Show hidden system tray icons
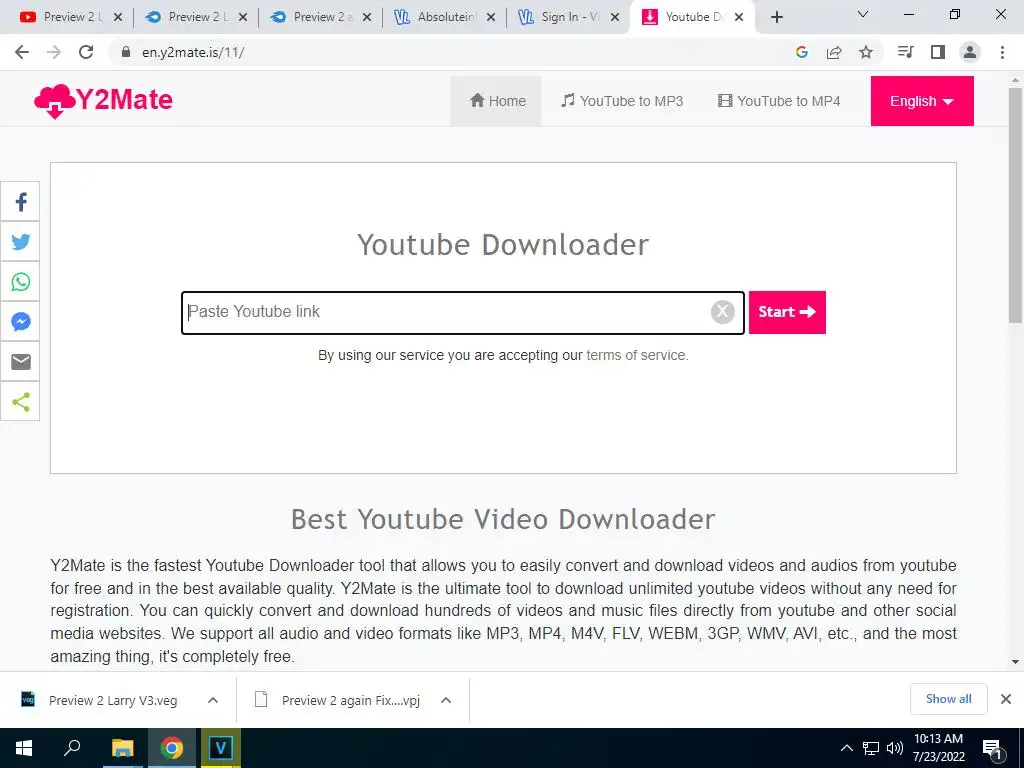Viewport: 1024px width, 768px height. pos(846,748)
